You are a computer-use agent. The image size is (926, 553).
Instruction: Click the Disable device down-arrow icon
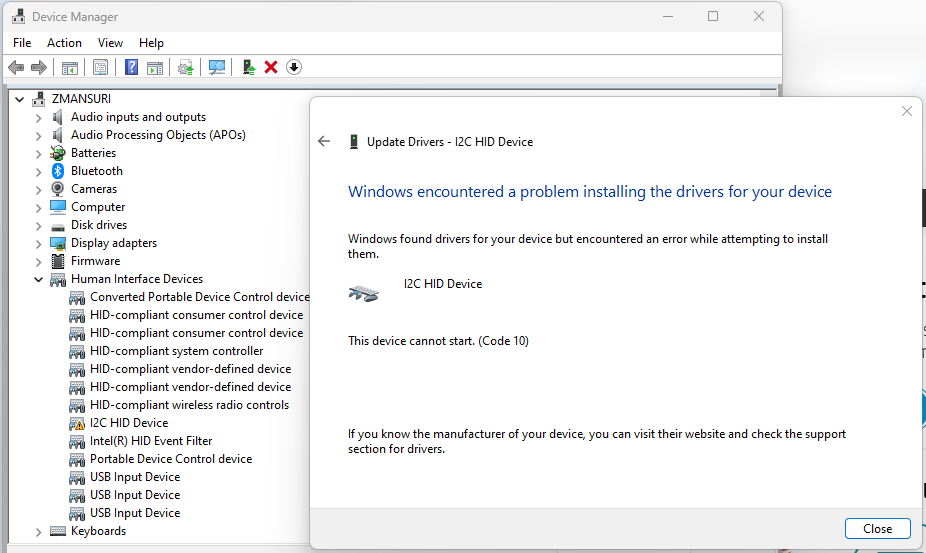tap(294, 67)
